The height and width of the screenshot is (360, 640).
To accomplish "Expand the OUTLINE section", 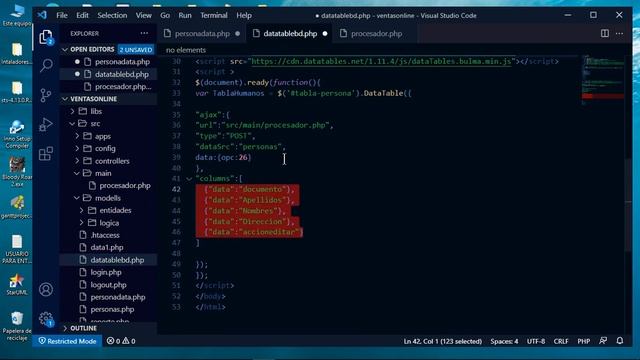I will click(65, 328).
